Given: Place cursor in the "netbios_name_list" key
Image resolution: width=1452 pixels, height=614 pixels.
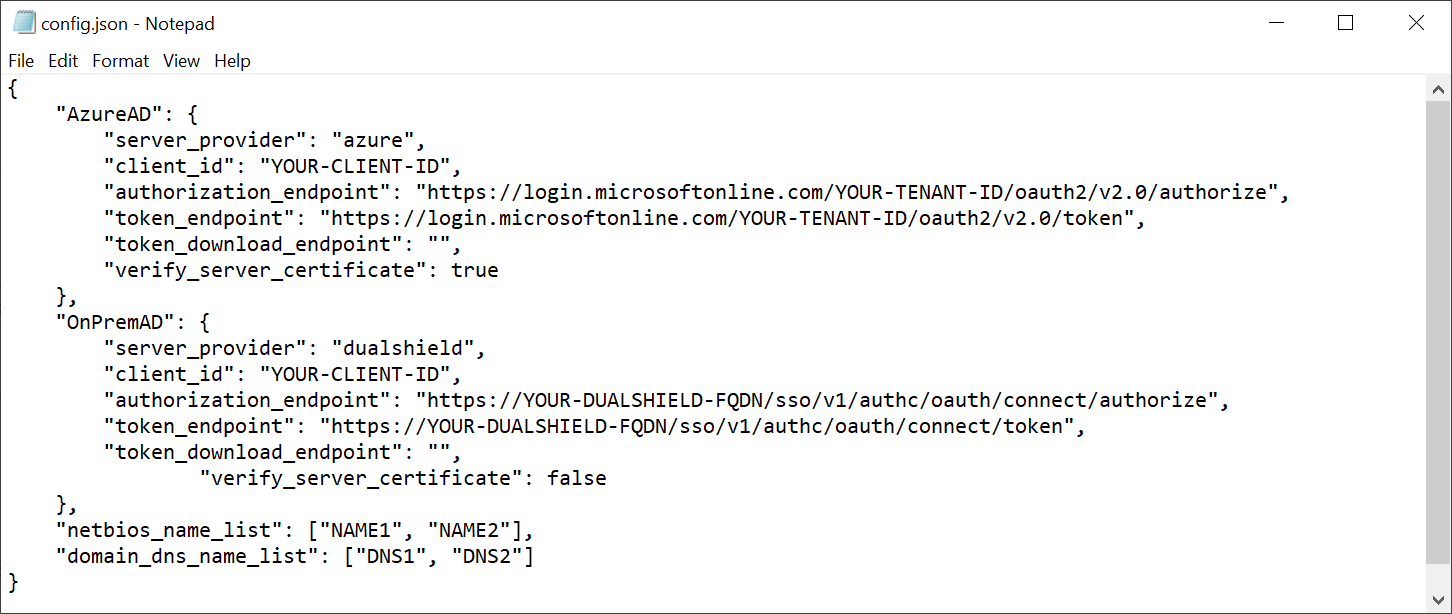Looking at the screenshot, I should [163, 530].
